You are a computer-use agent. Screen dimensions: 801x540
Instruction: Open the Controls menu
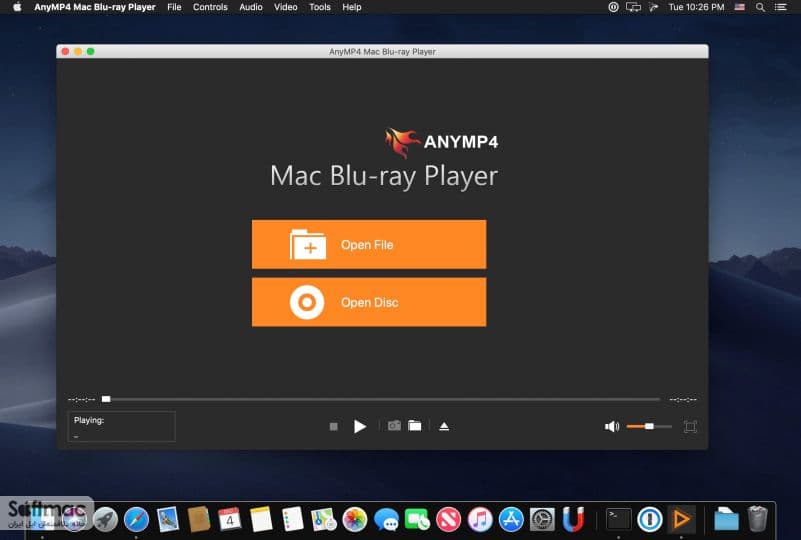pos(210,7)
